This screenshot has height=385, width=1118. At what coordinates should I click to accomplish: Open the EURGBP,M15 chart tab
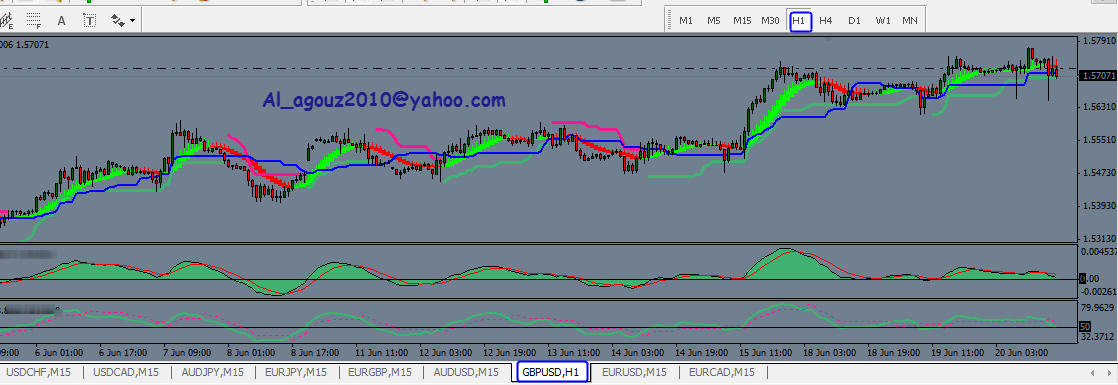380,372
